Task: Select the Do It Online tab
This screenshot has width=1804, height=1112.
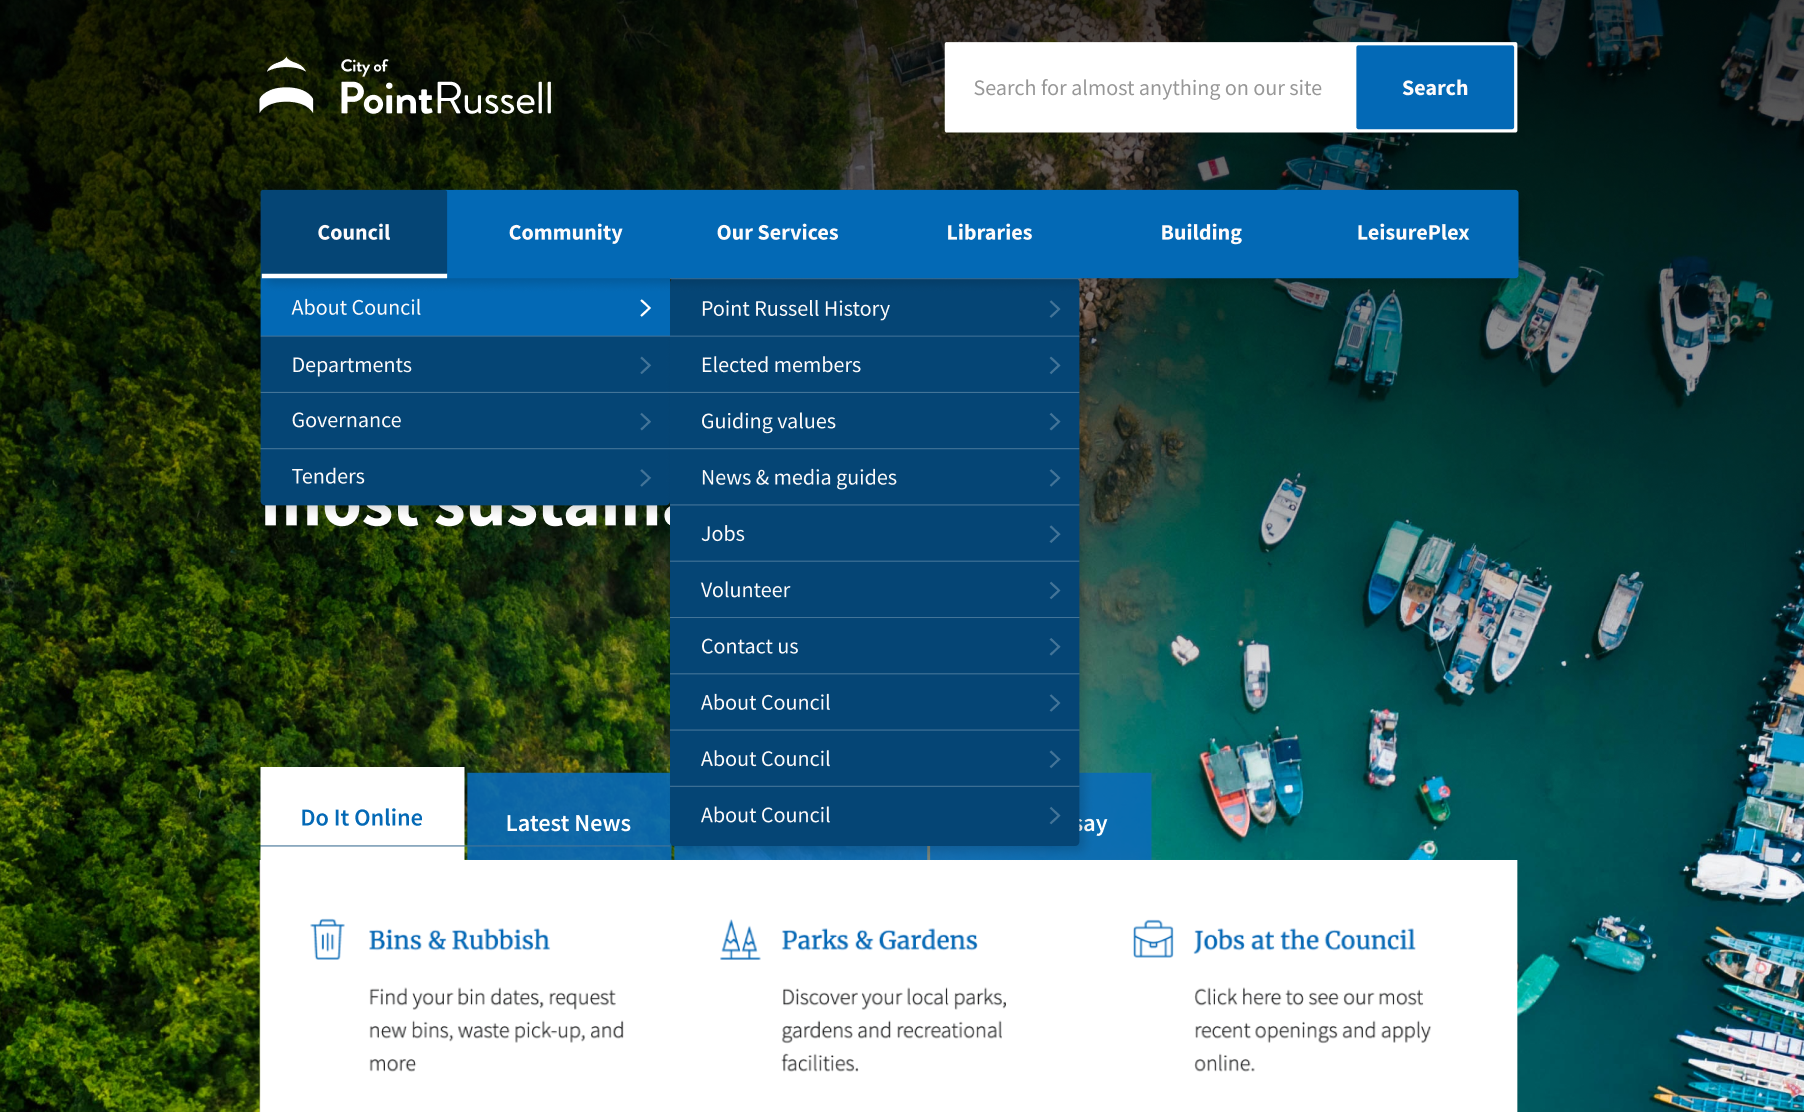Action: point(362,817)
